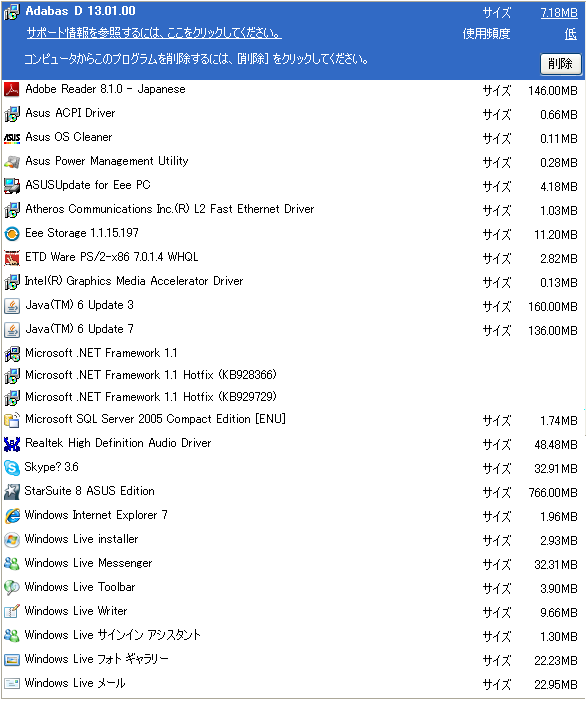
Task: Click the Windows Live Writer icon
Action: [x=12, y=612]
